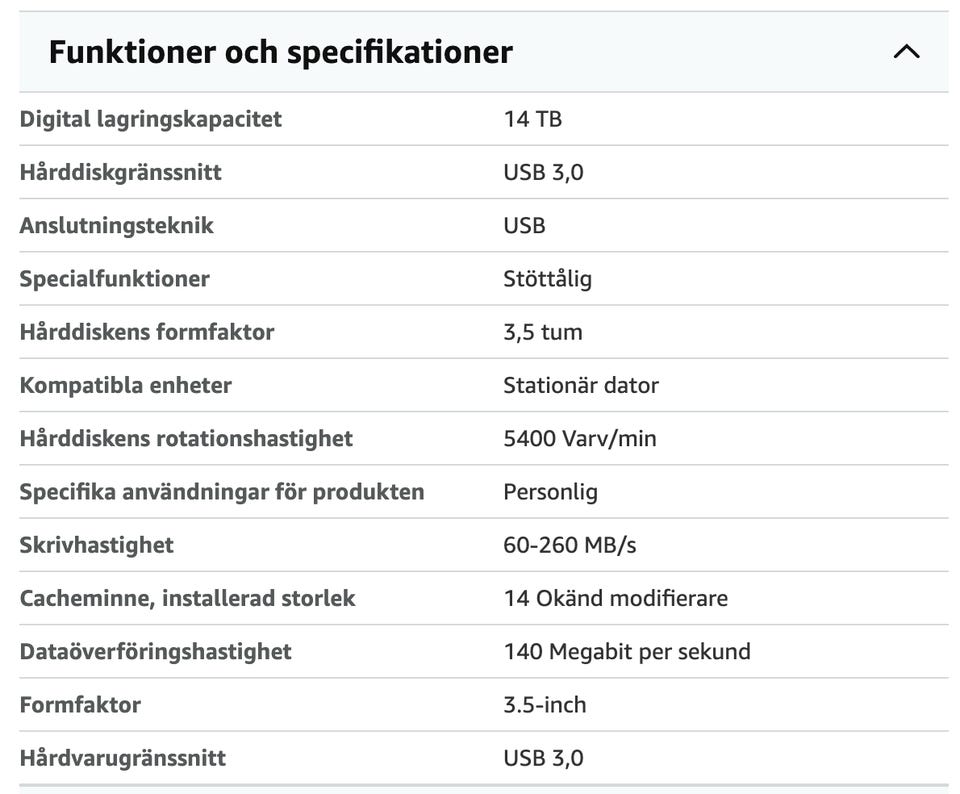Select the Hårddiskgränssnitt row label
The image size is (960, 794).
[x=120, y=172]
